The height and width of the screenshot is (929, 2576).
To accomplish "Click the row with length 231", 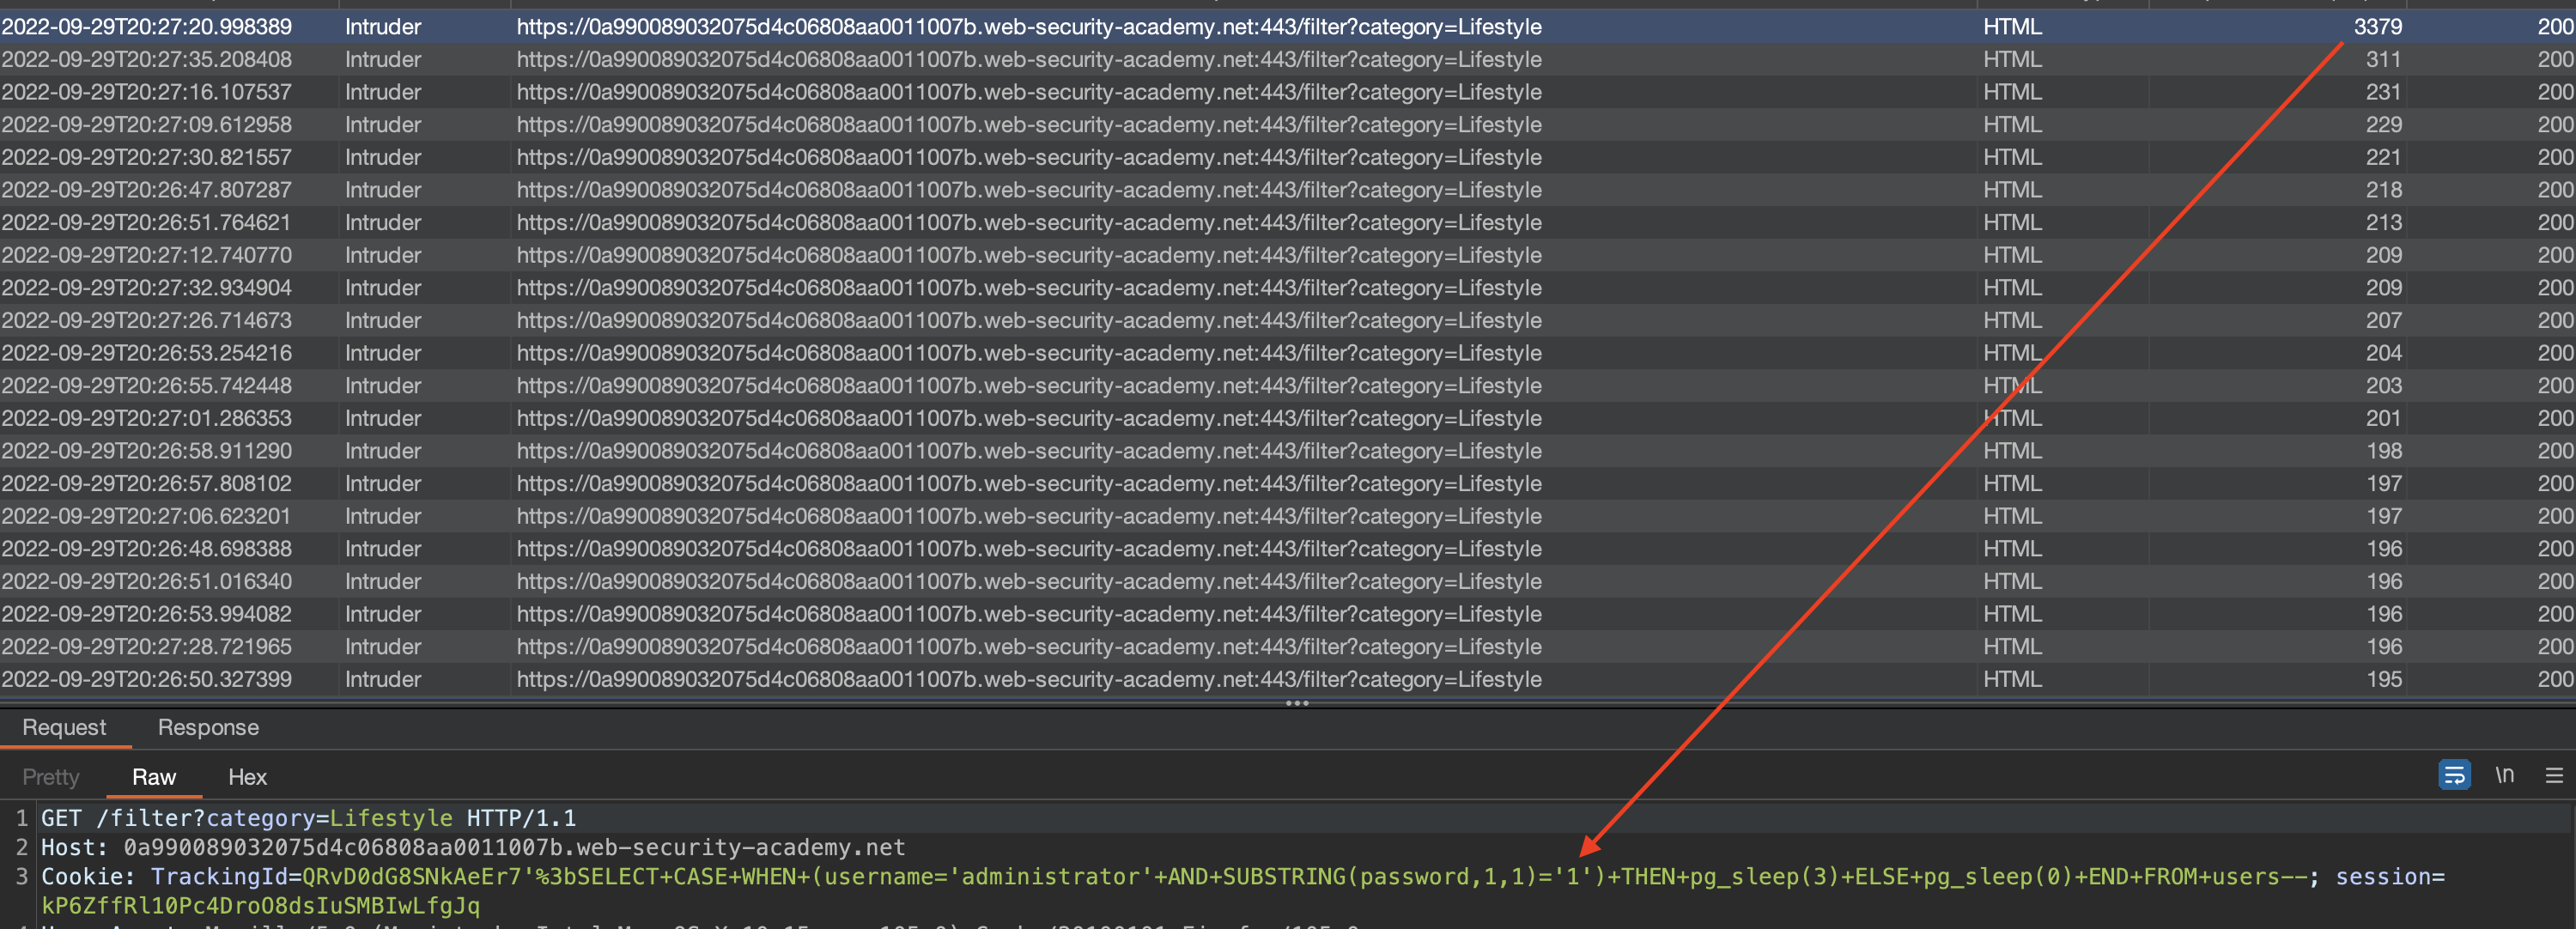I will 2382,92.
